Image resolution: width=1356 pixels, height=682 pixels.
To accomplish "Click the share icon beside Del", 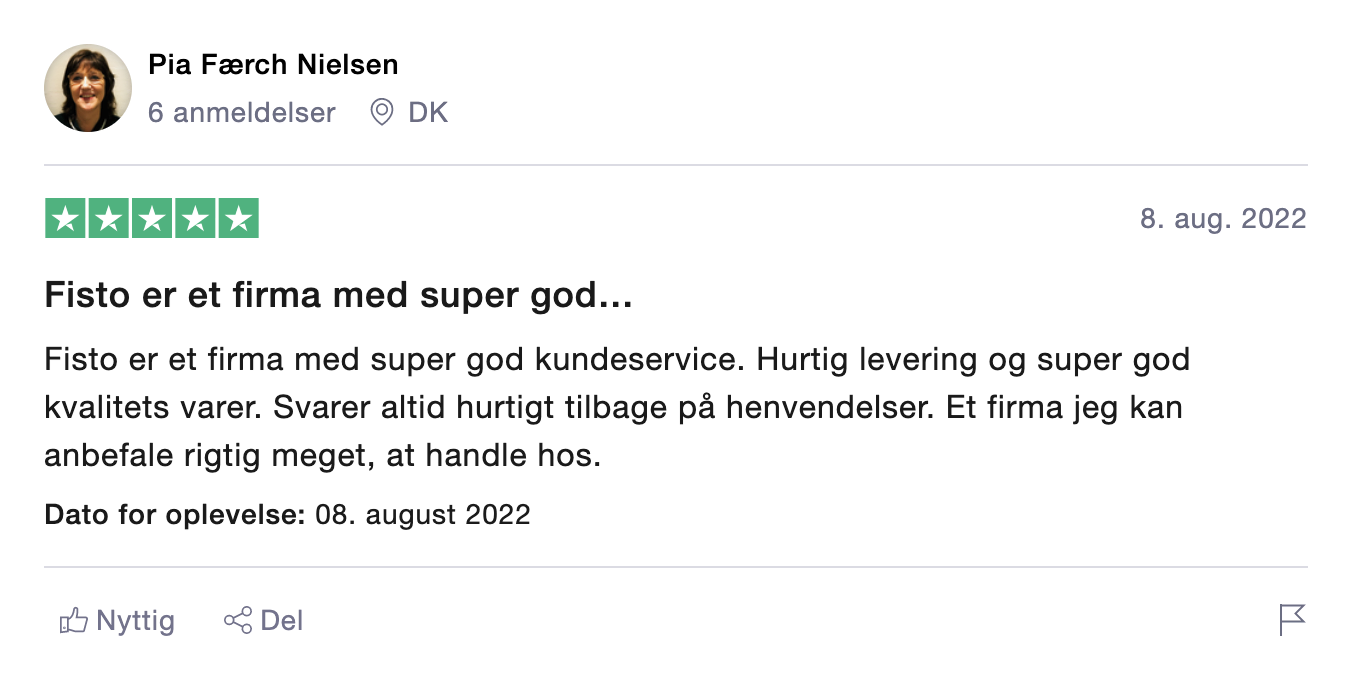I will tap(238, 621).
